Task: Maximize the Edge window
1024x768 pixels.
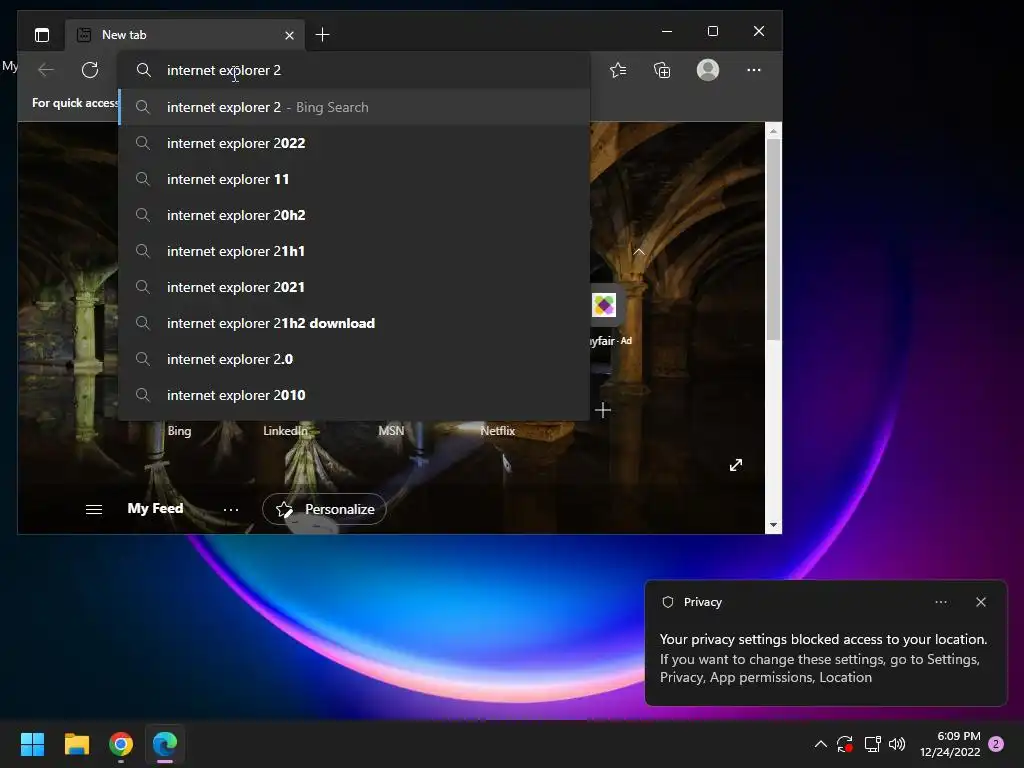Action: [x=713, y=31]
